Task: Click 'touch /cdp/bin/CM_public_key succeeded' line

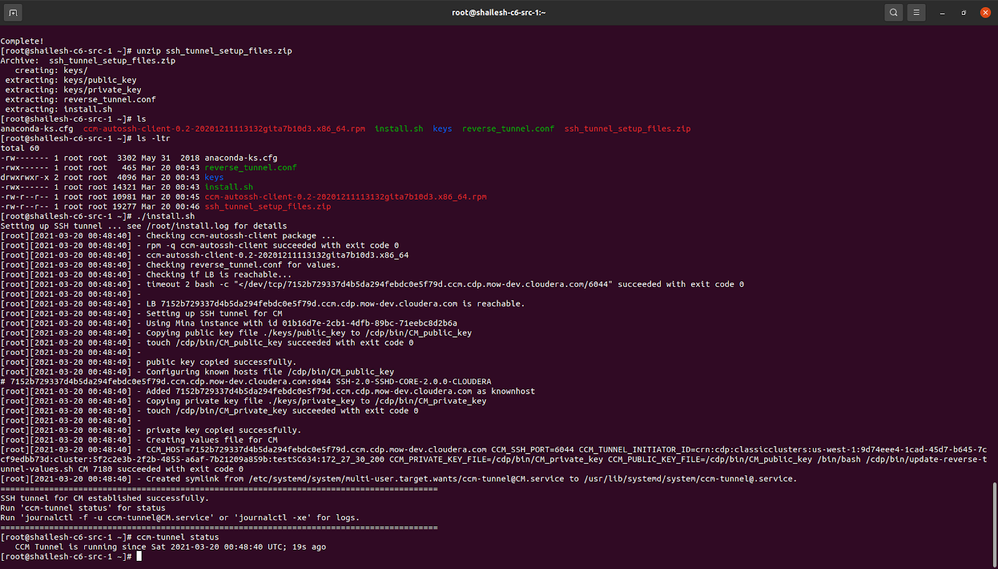Action: 207,343
